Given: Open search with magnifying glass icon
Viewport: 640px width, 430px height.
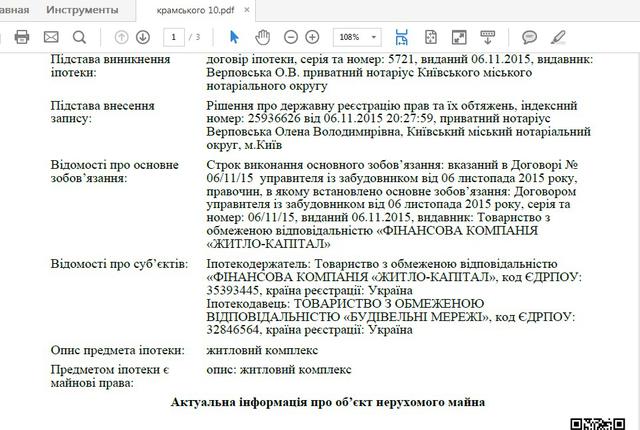Looking at the screenshot, I should [x=80, y=38].
